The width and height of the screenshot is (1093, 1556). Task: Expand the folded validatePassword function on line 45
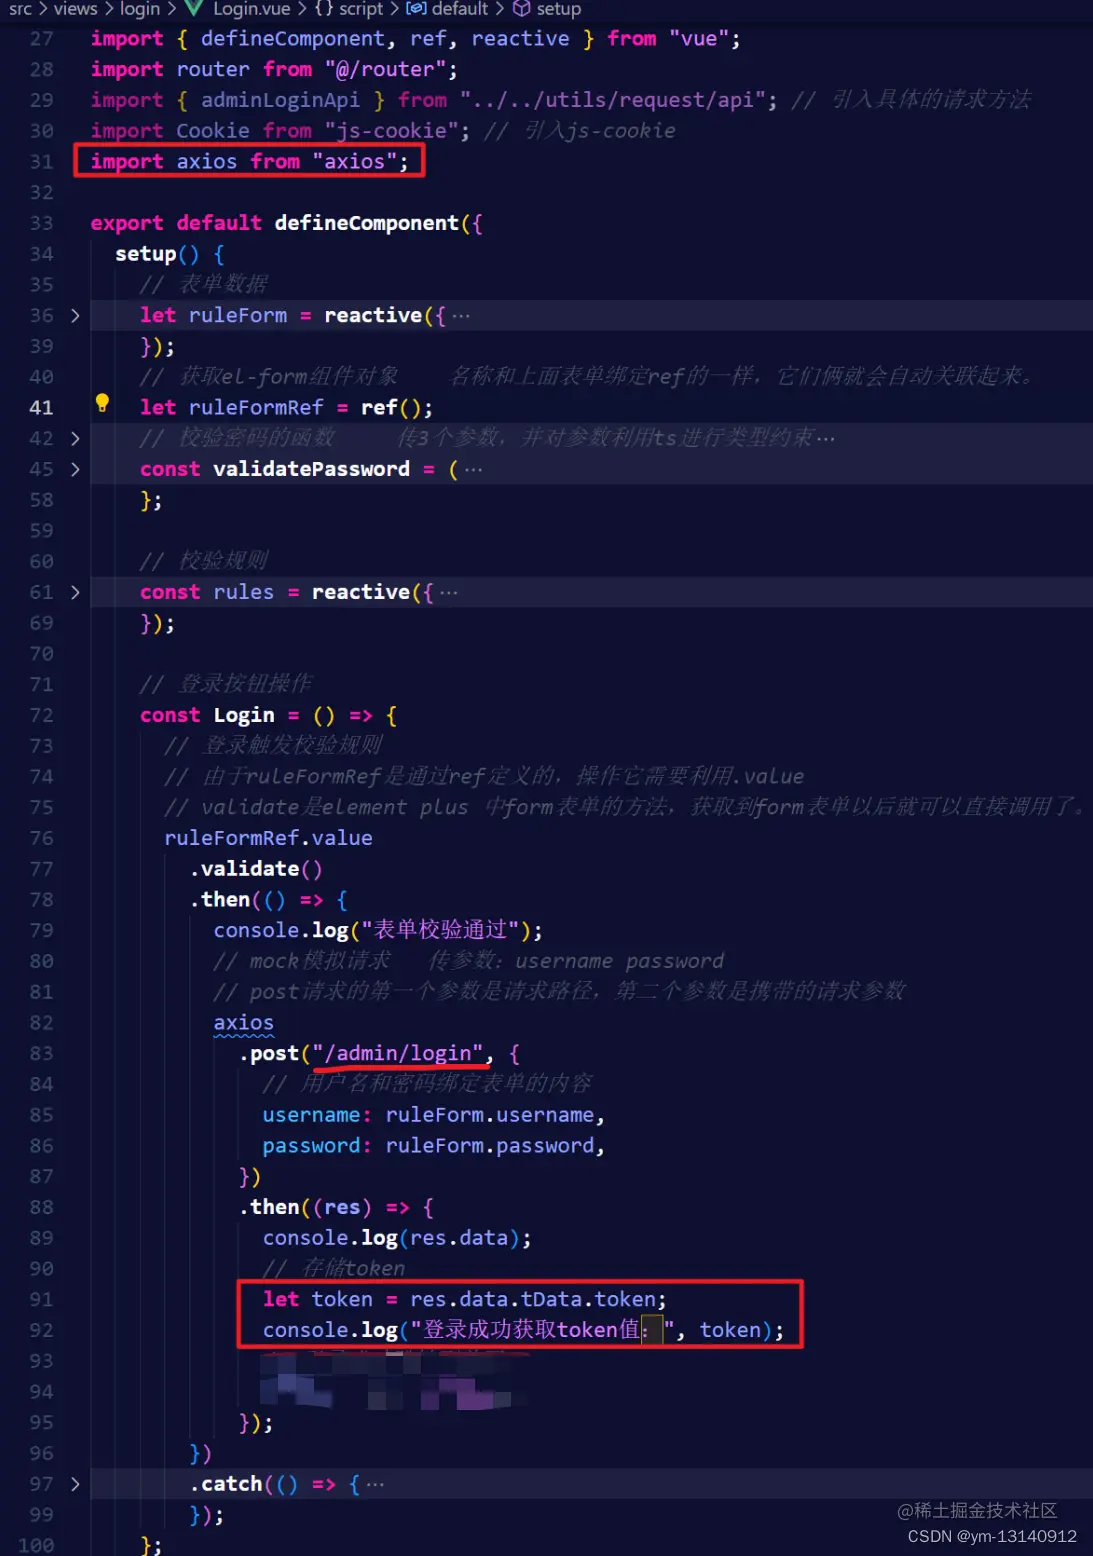click(x=75, y=468)
